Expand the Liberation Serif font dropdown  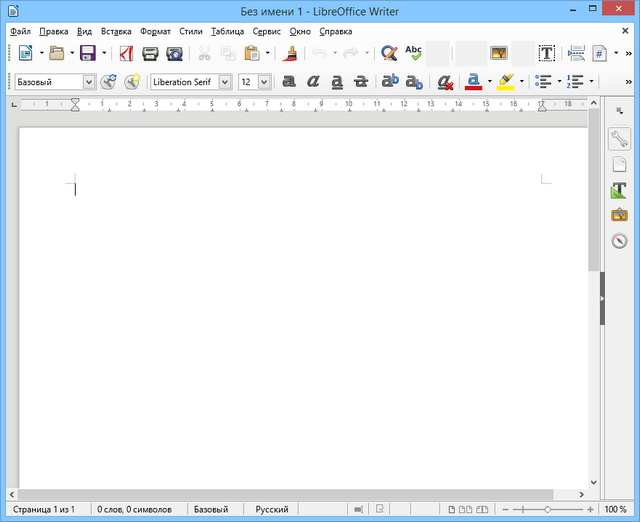[224, 82]
